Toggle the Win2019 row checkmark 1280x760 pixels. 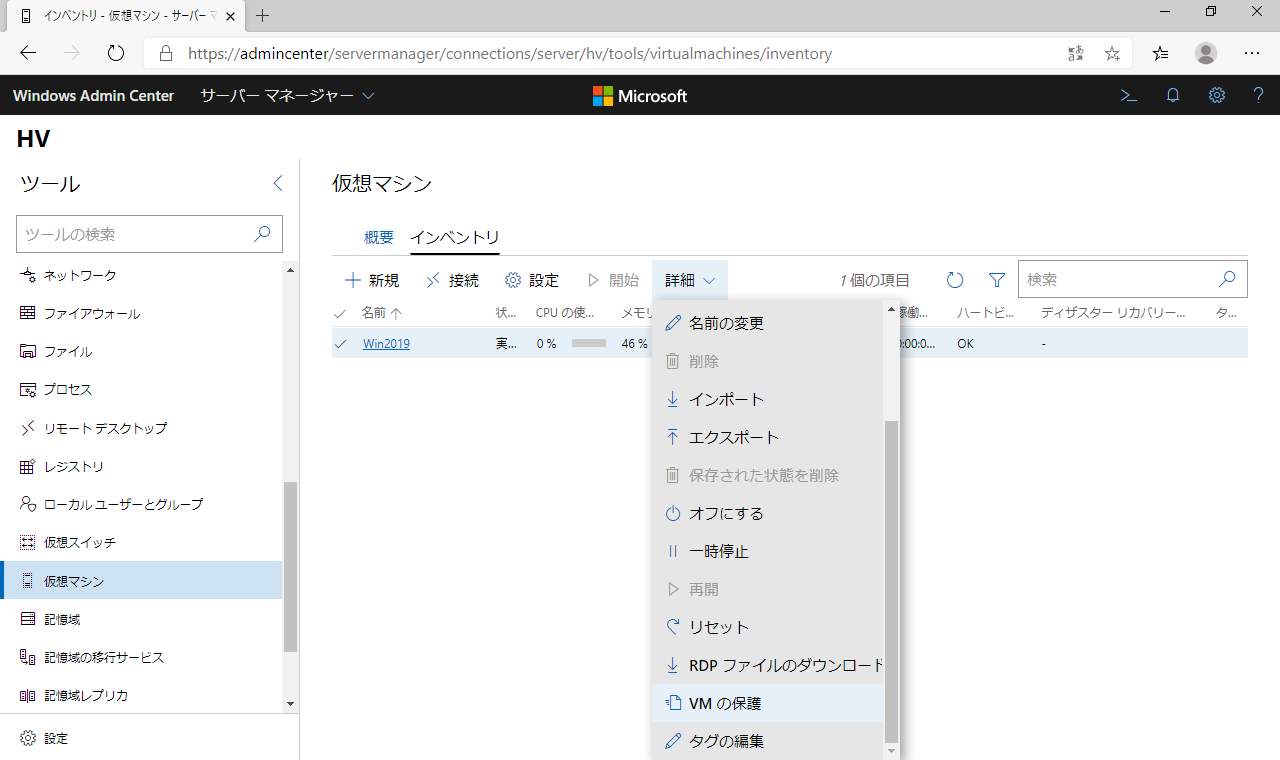pos(341,343)
